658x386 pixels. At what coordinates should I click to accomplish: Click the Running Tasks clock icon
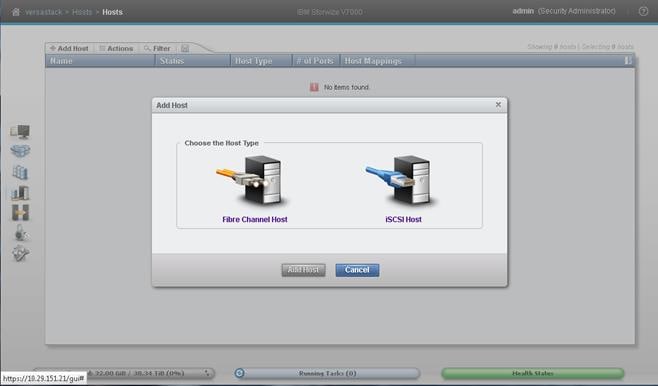click(x=240, y=373)
